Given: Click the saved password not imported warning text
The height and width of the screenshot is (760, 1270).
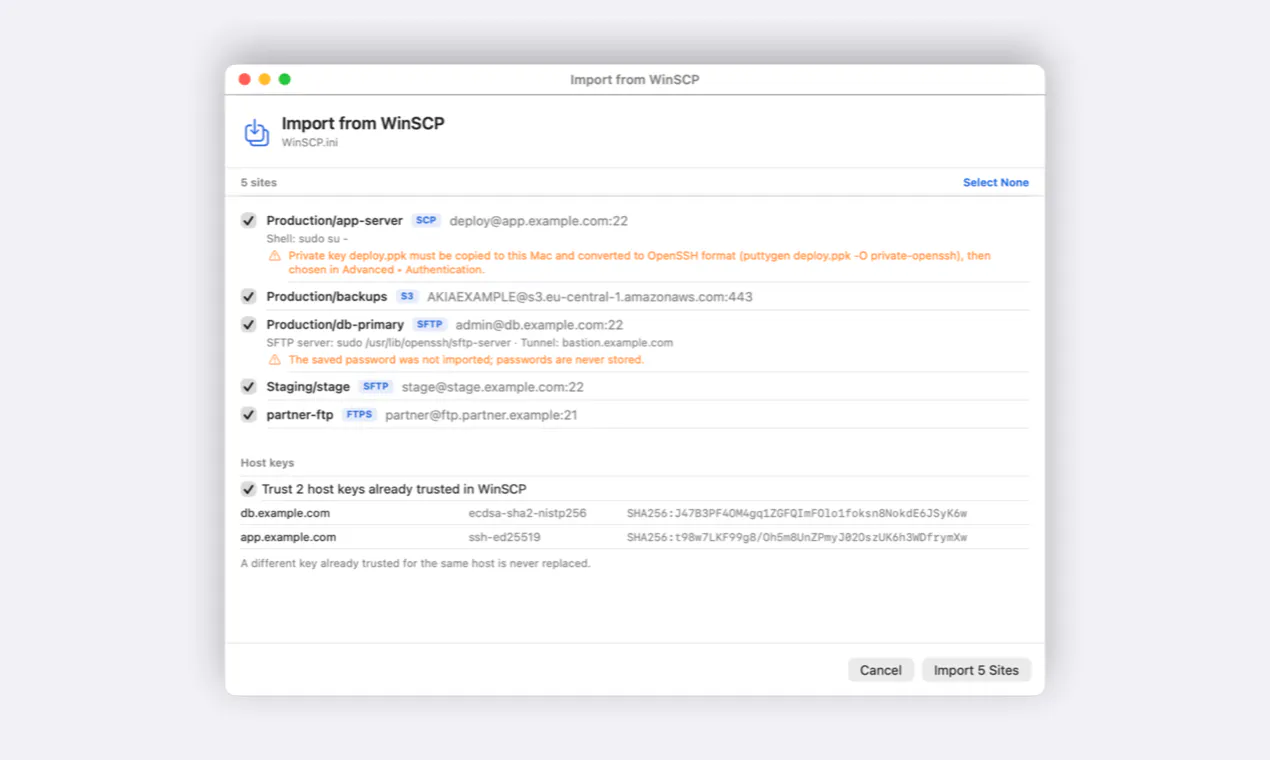Looking at the screenshot, I should [x=466, y=360].
